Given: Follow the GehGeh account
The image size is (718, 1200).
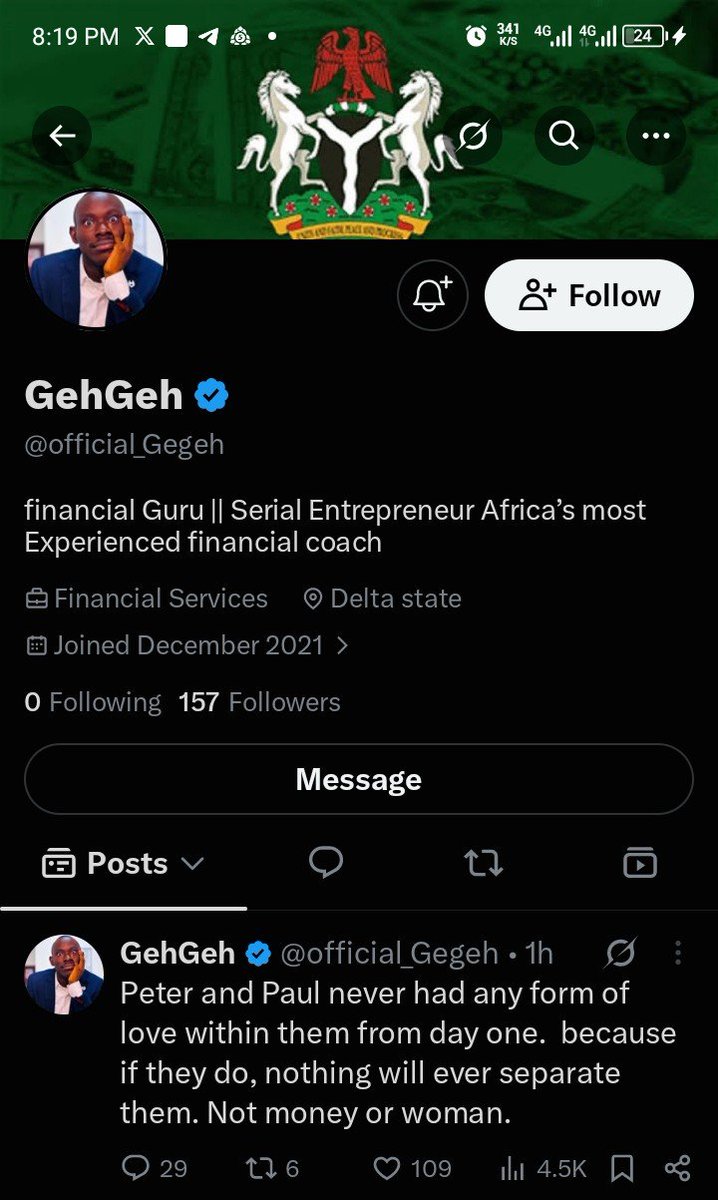Looking at the screenshot, I should point(589,295).
